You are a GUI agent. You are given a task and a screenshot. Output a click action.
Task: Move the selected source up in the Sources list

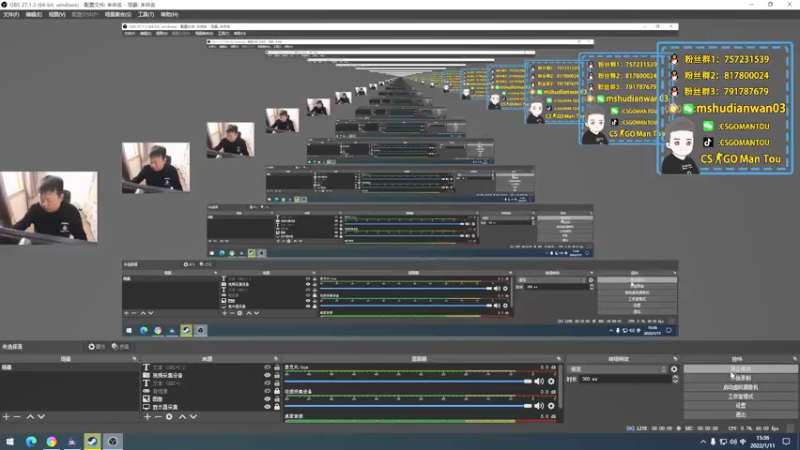(x=182, y=417)
